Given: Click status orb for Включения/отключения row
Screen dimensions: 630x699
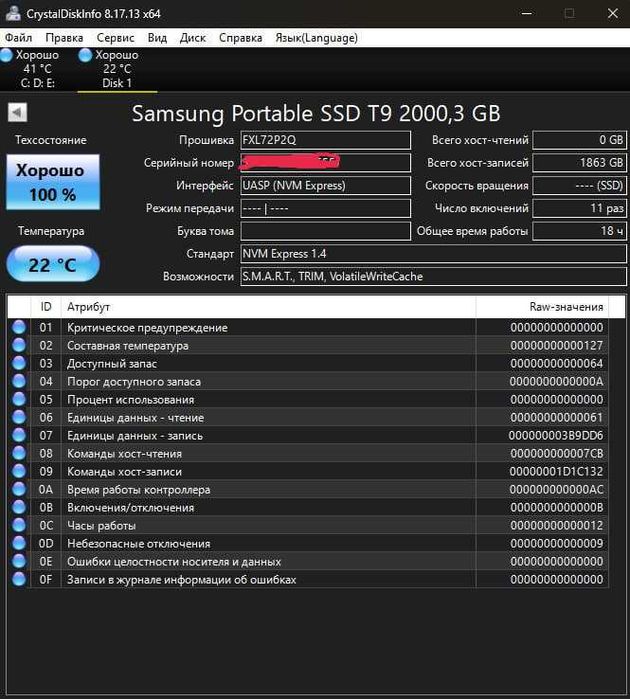Looking at the screenshot, I should pyautogui.click(x=19, y=507).
